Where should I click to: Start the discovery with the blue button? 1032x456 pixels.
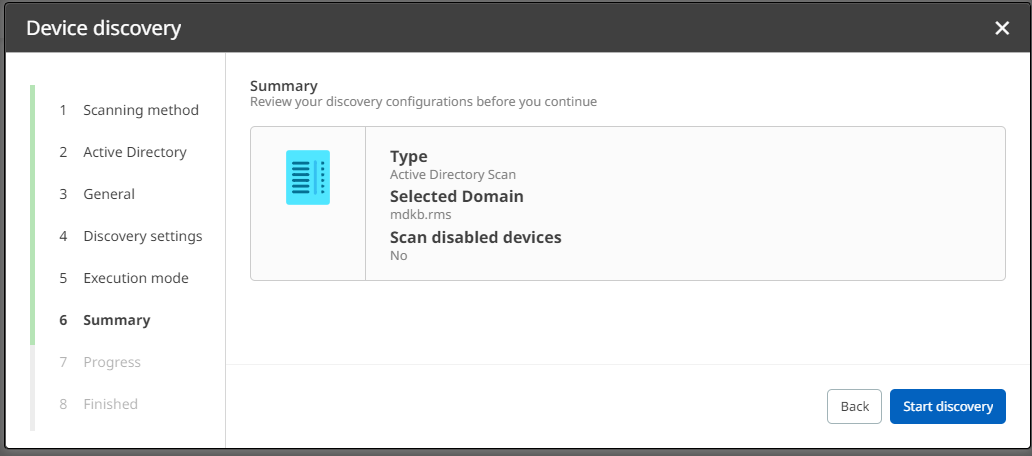point(947,406)
